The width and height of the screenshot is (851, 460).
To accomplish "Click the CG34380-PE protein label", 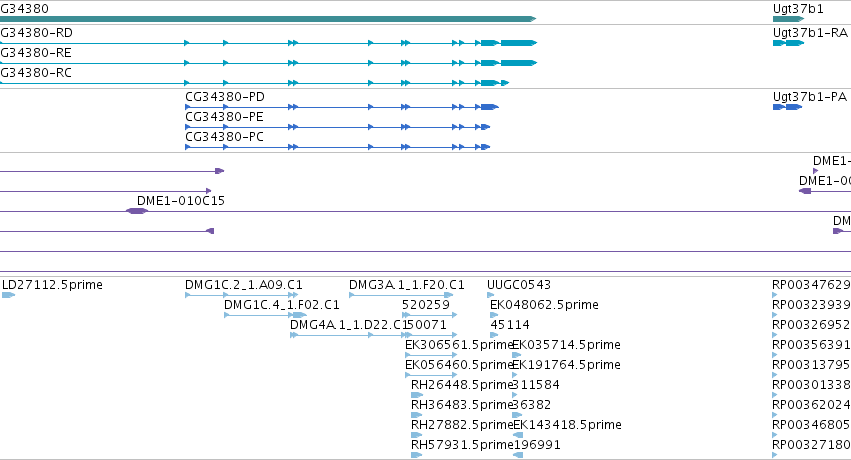I will tap(225, 117).
